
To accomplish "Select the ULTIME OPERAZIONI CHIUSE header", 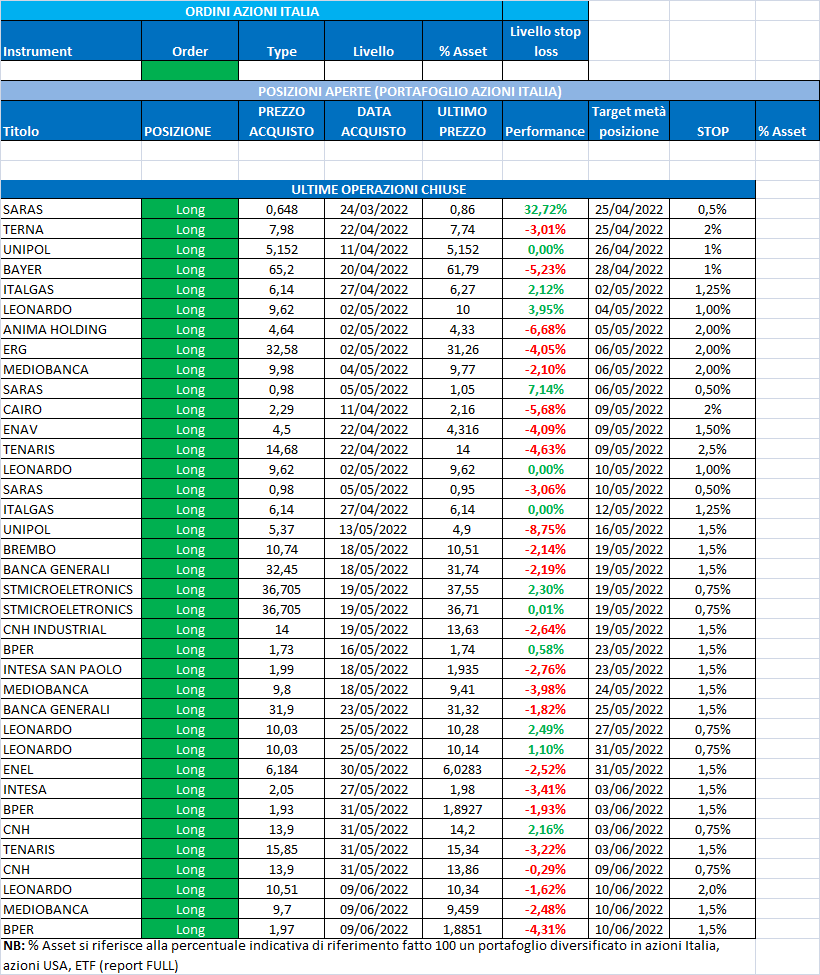I will pos(378,190).
